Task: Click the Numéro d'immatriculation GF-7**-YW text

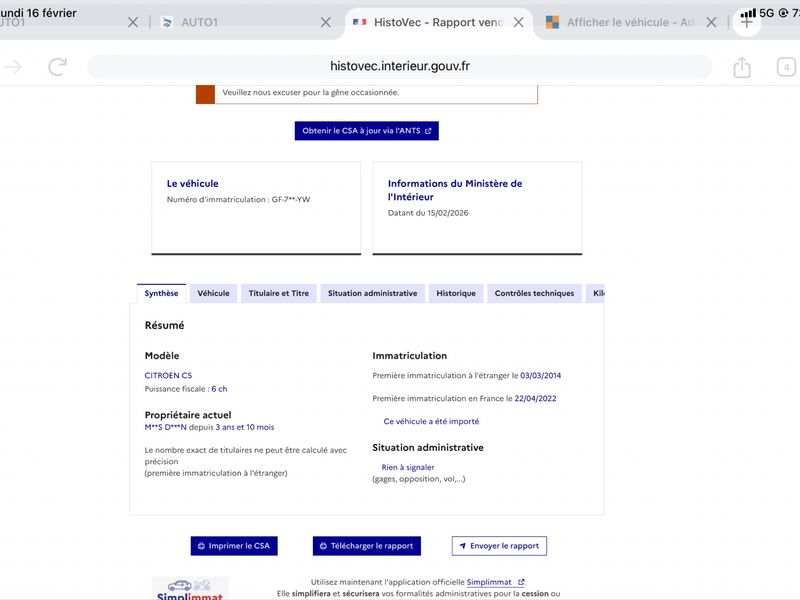Action: click(x=238, y=199)
